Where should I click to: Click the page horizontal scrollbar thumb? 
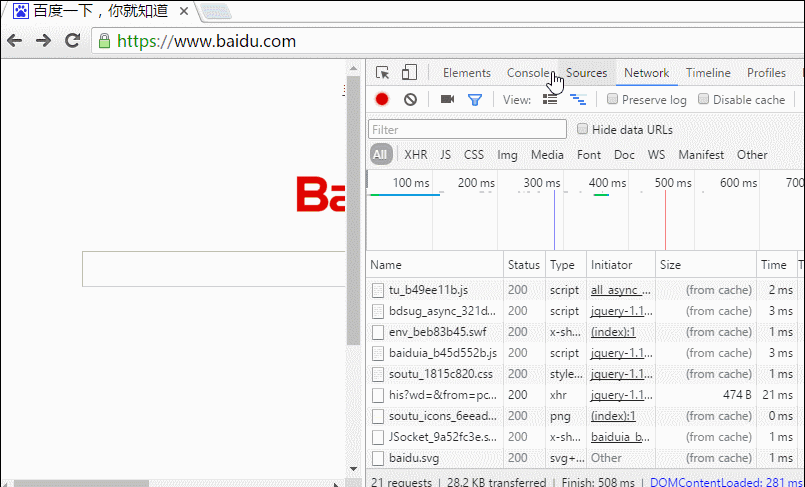point(81,483)
